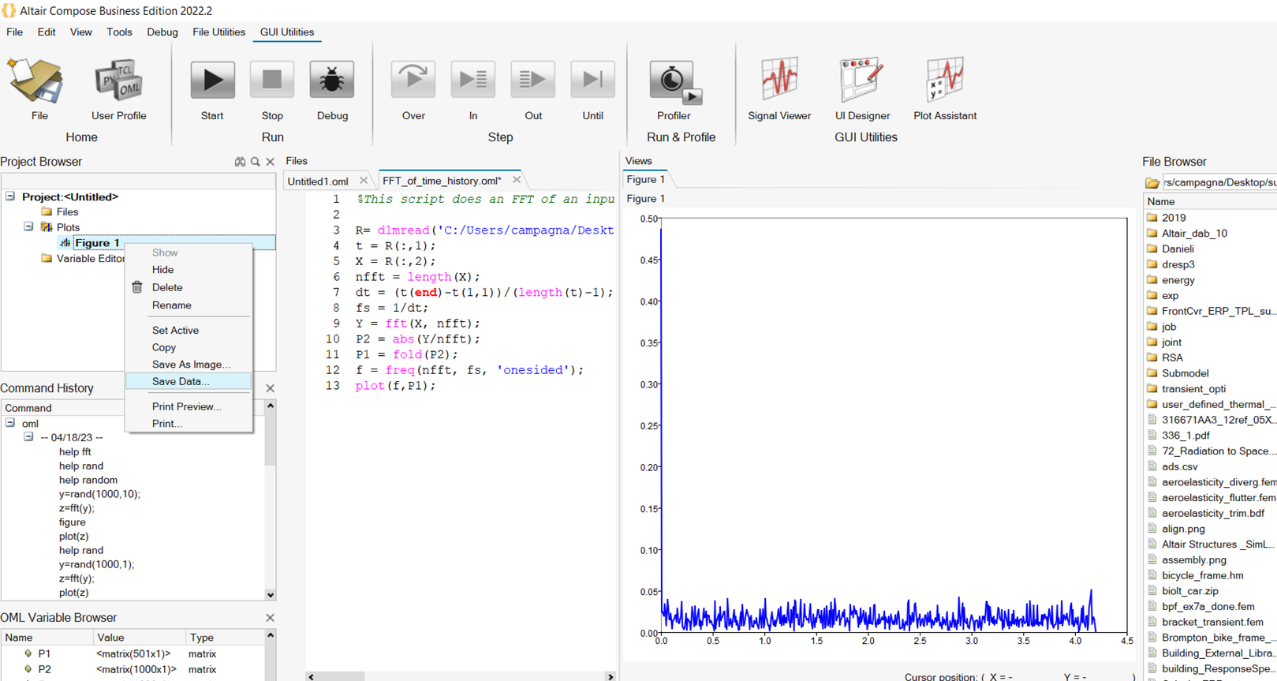This screenshot has width=1277, height=681.
Task: Open the Profiler tool
Action: point(675,82)
